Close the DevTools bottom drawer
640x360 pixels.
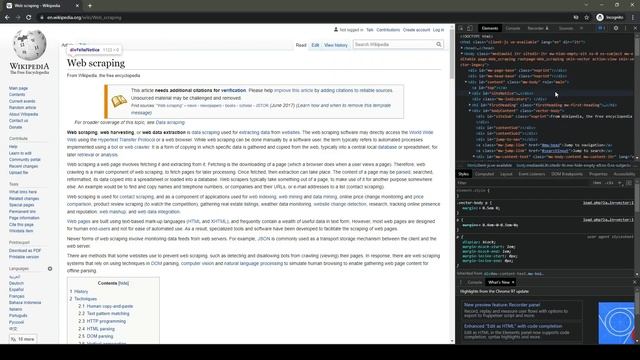pos(635,282)
